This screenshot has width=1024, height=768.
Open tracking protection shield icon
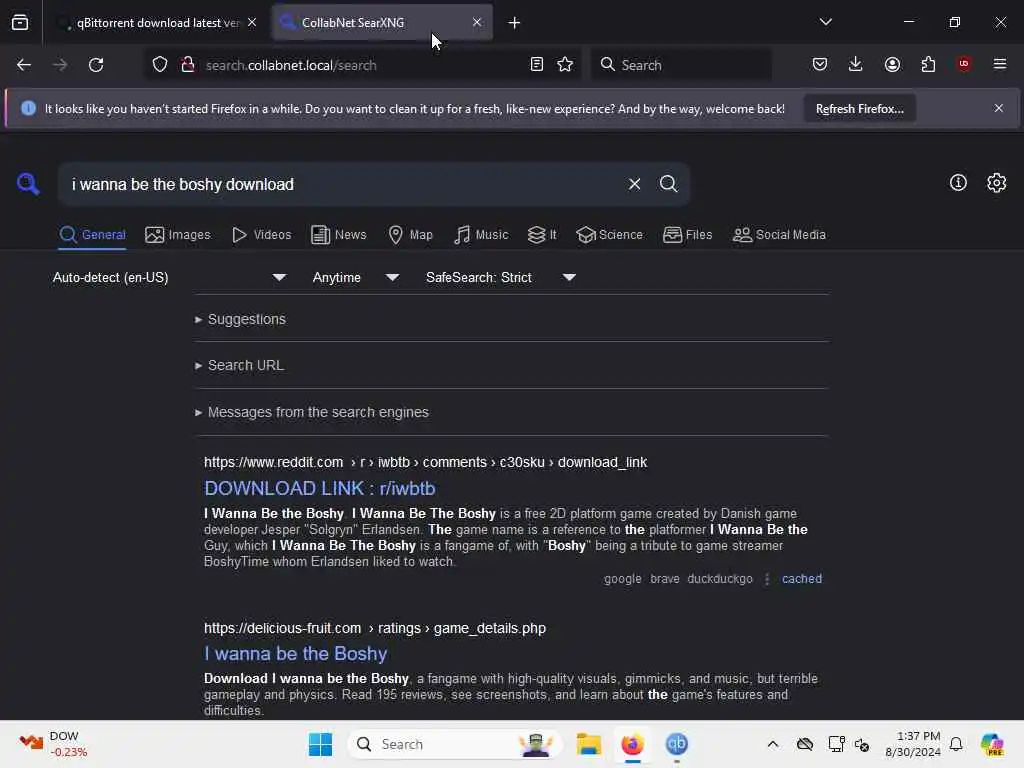coord(160,65)
